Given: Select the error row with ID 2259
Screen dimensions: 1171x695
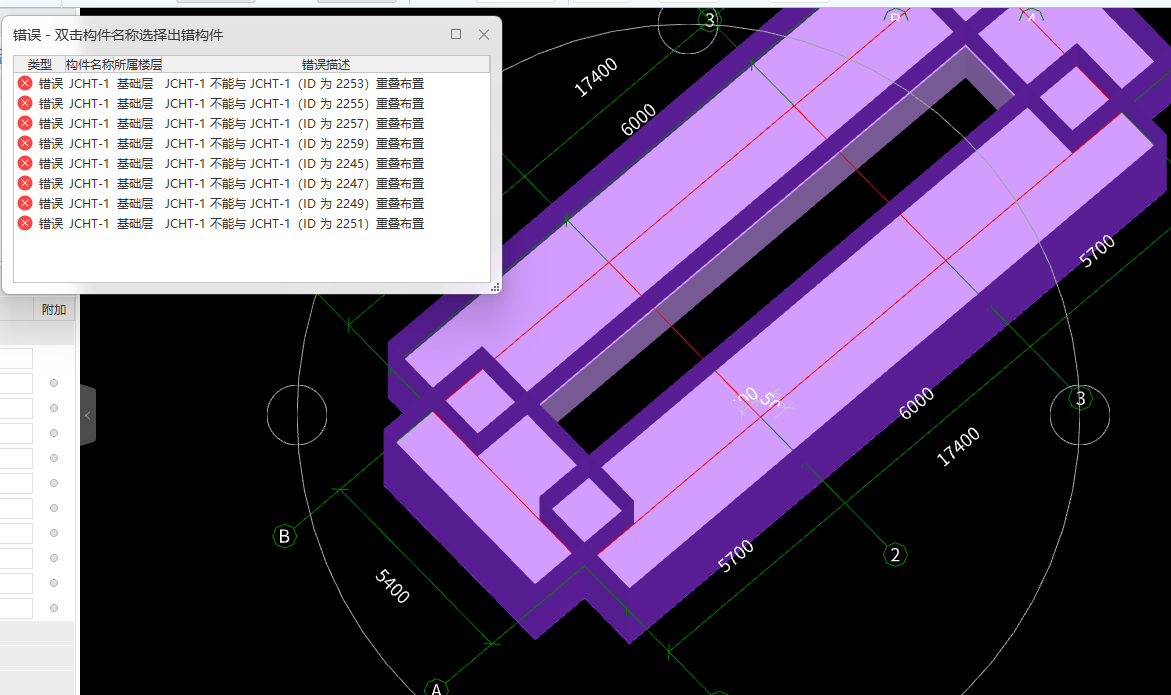Looking at the screenshot, I should 252,143.
